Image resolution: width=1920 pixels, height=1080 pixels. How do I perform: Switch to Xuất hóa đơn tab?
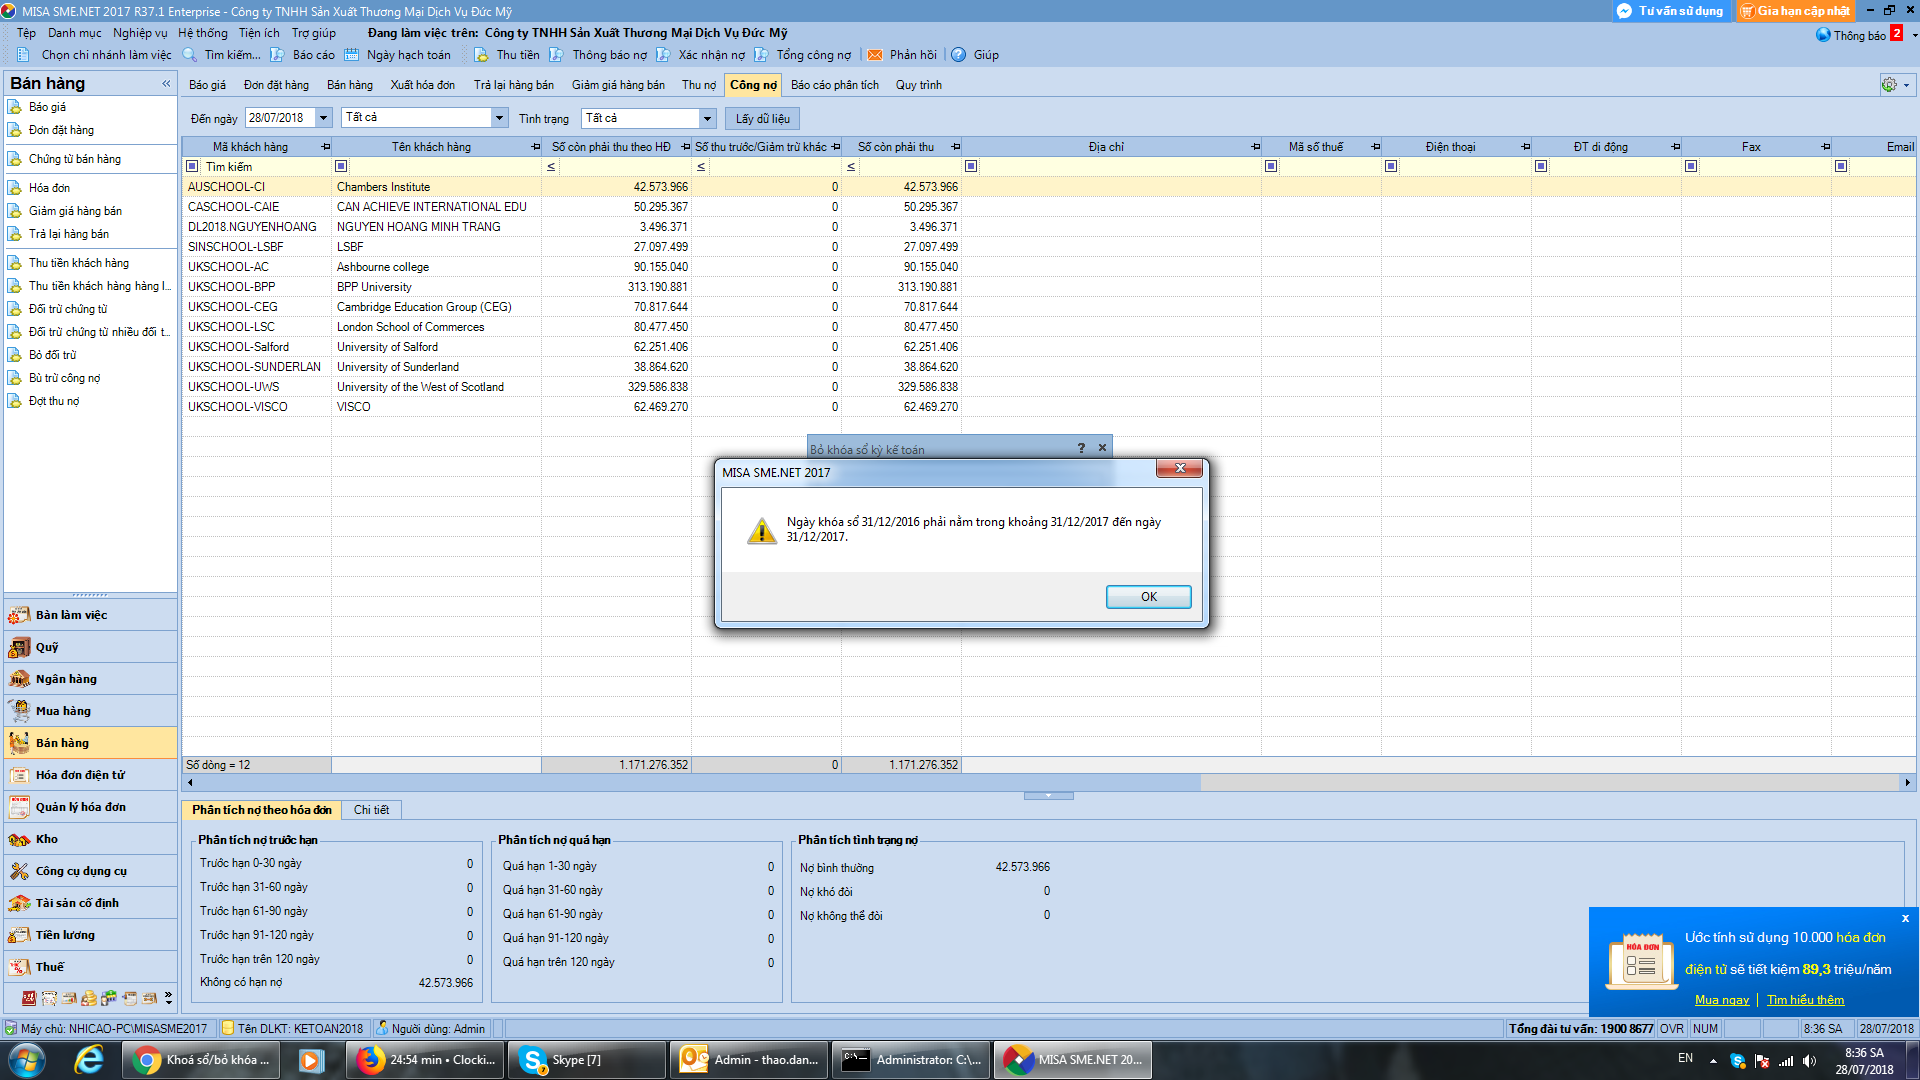(422, 85)
